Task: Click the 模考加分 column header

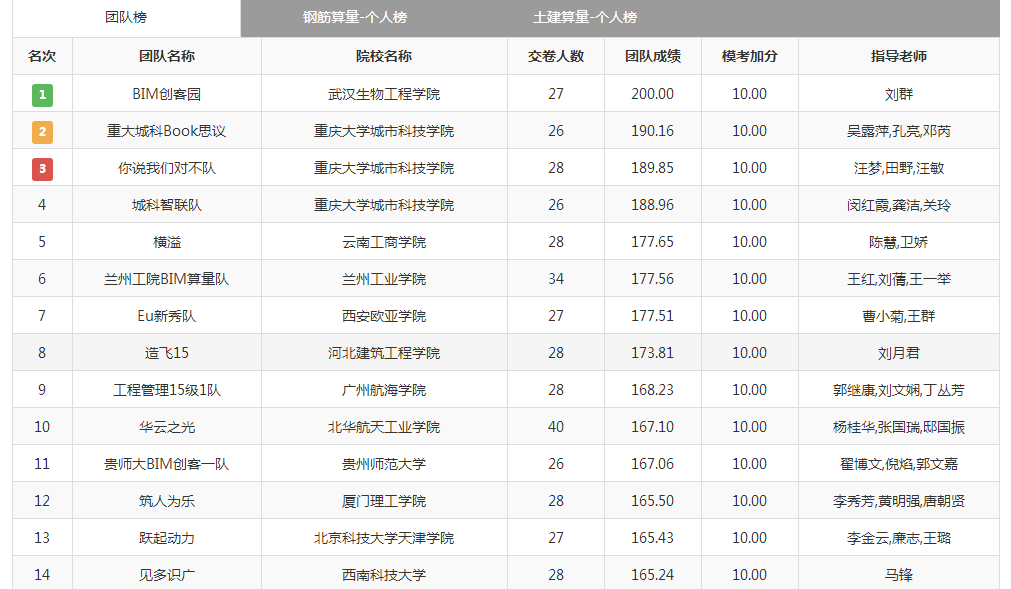Action: [749, 56]
